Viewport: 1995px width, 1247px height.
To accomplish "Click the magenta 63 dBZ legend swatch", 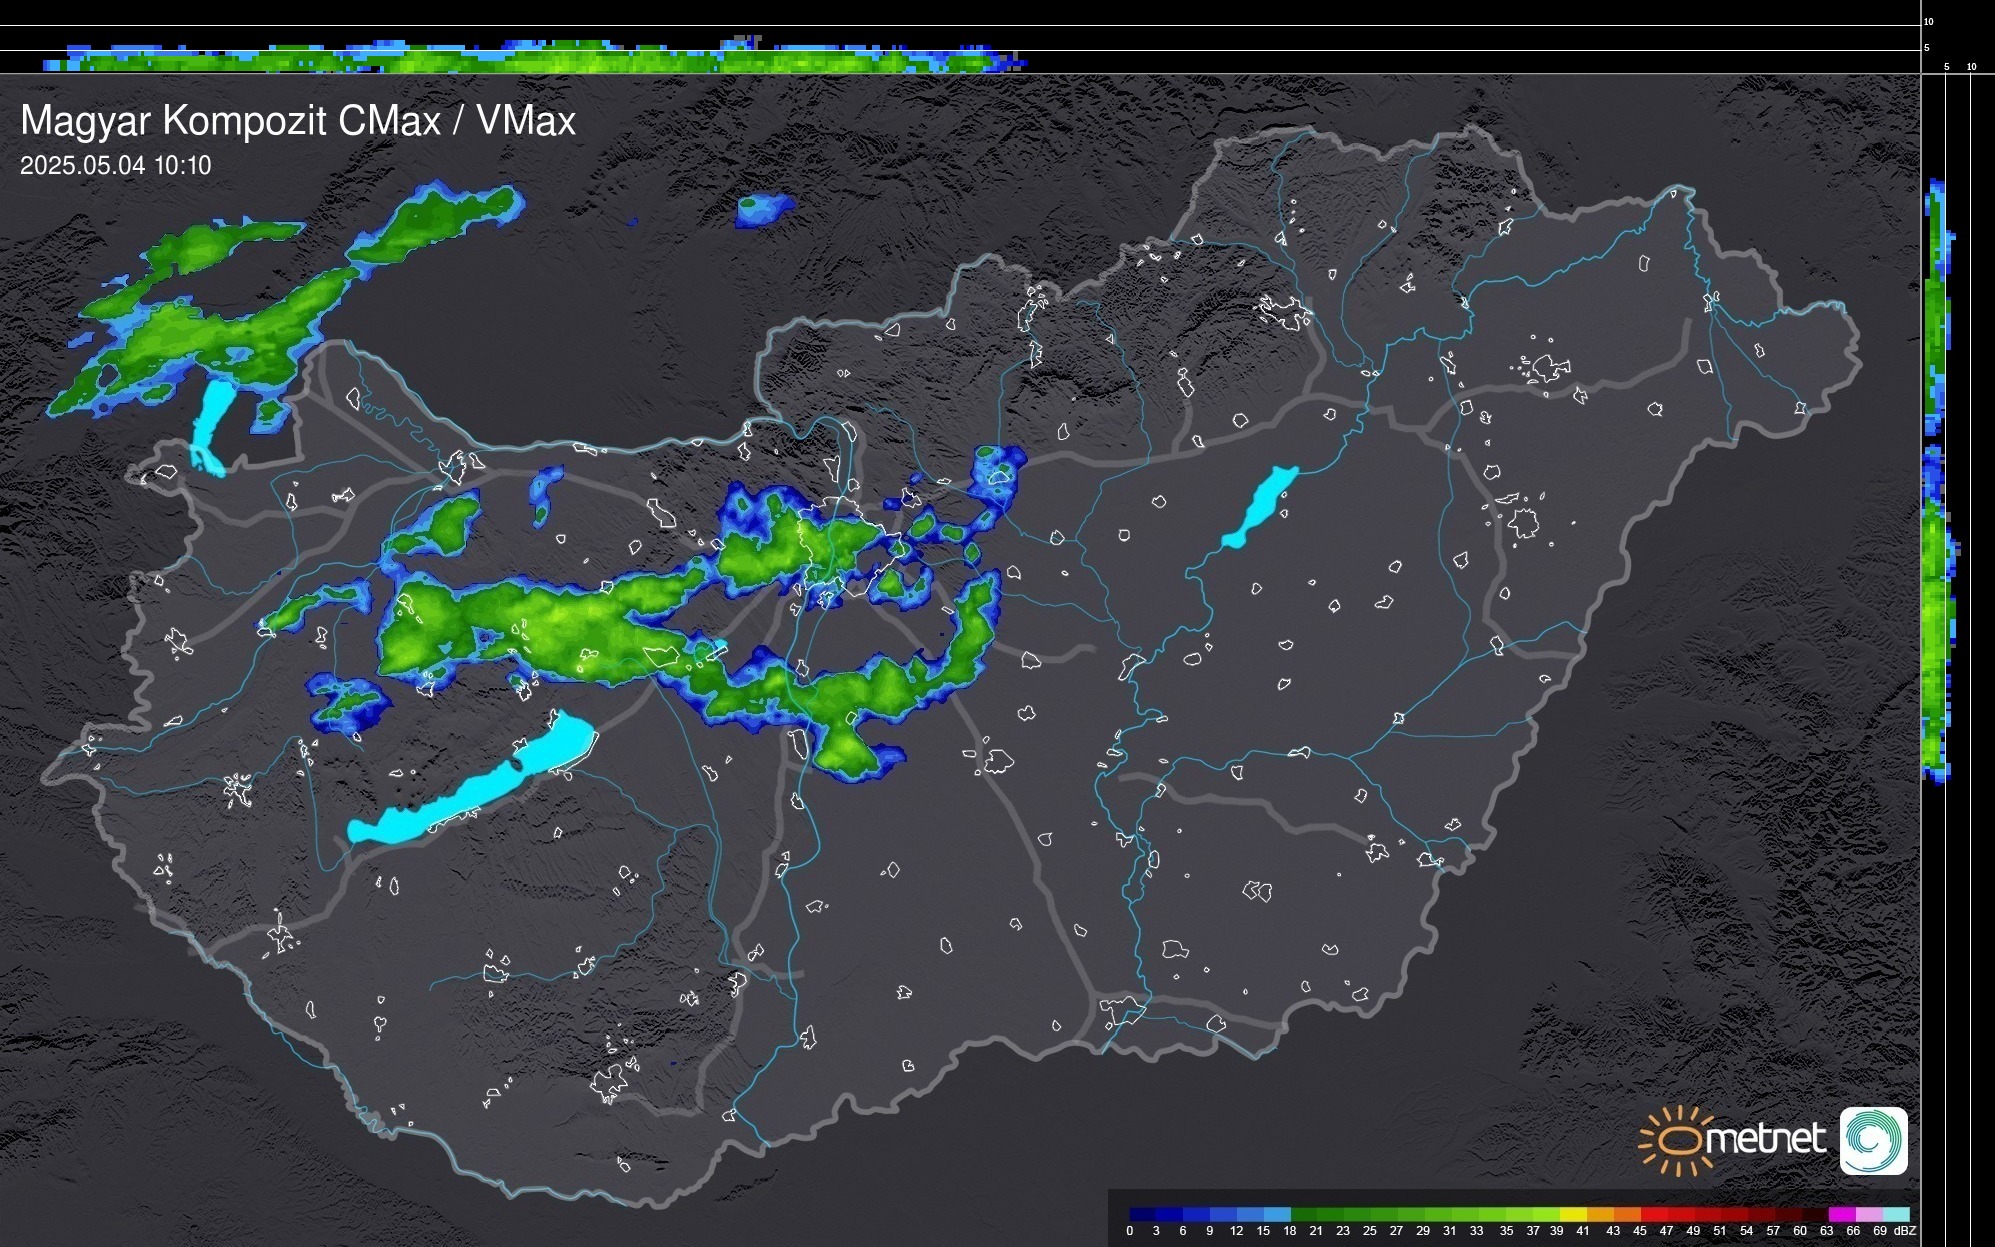I will [1842, 1215].
